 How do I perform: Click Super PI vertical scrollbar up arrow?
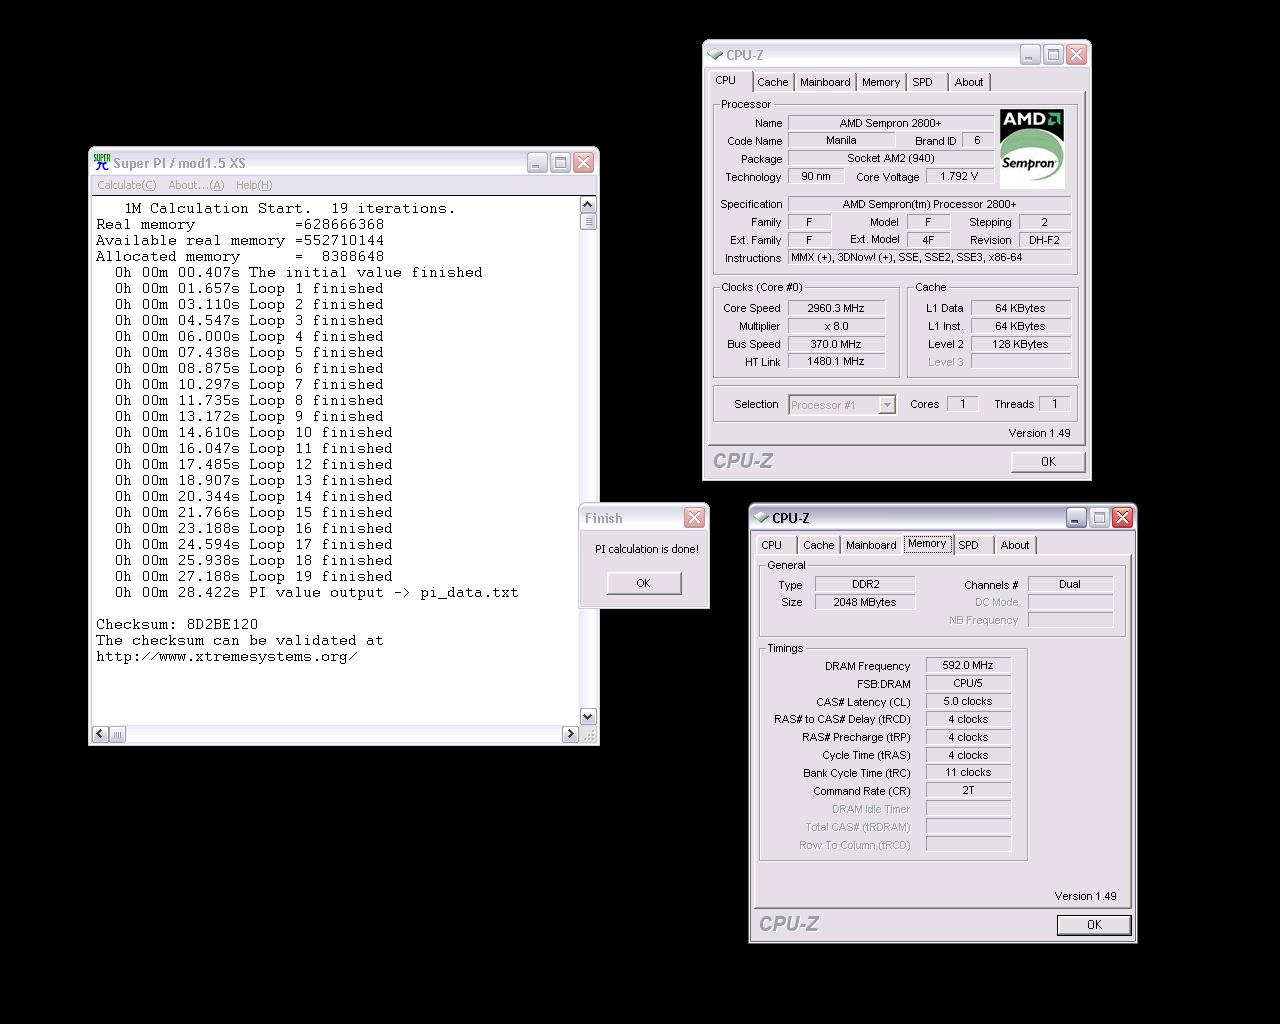click(x=588, y=205)
